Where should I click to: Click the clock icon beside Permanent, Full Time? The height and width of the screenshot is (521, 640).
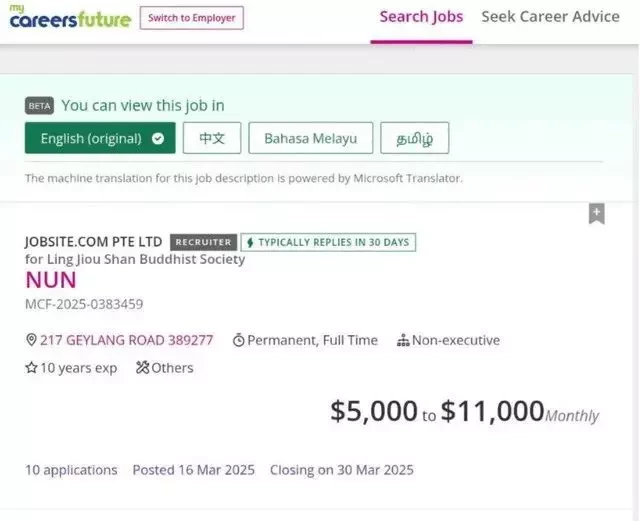pos(238,340)
